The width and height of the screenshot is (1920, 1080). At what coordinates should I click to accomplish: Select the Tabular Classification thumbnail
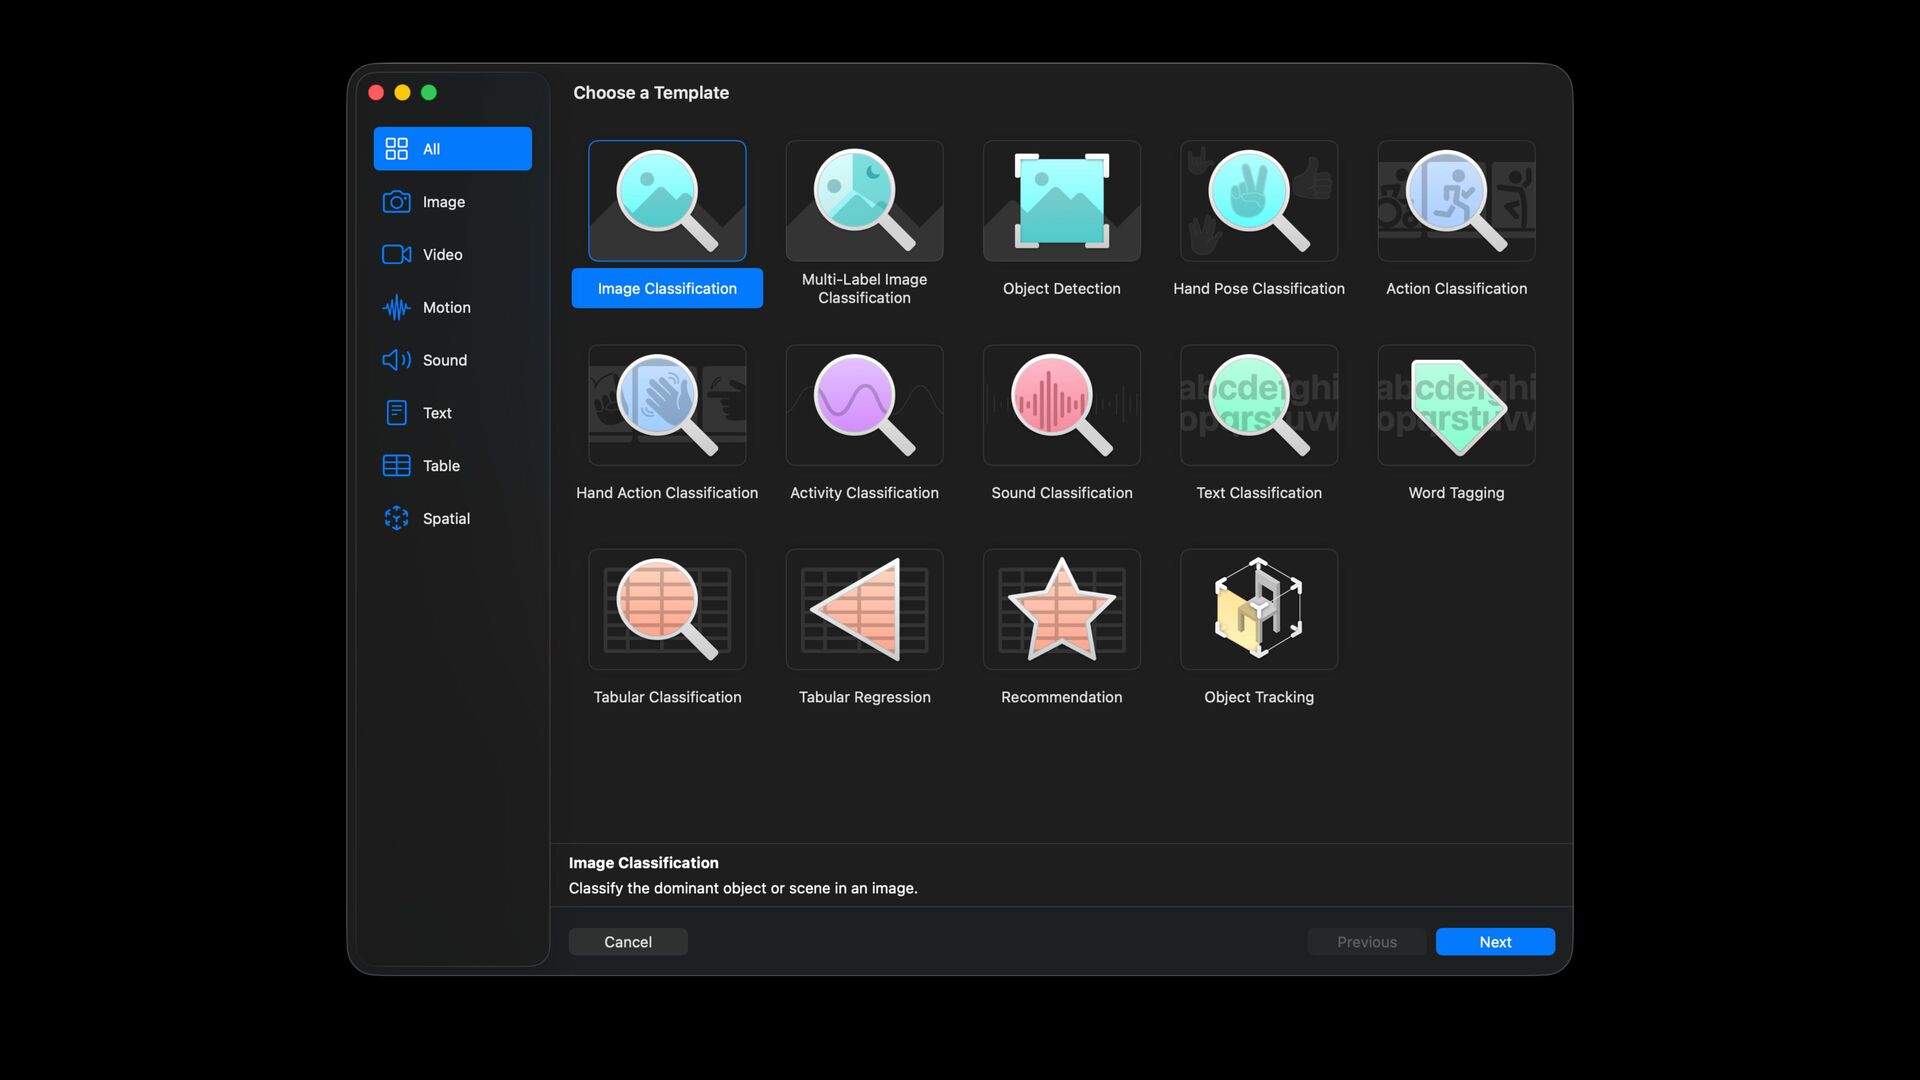pos(667,609)
